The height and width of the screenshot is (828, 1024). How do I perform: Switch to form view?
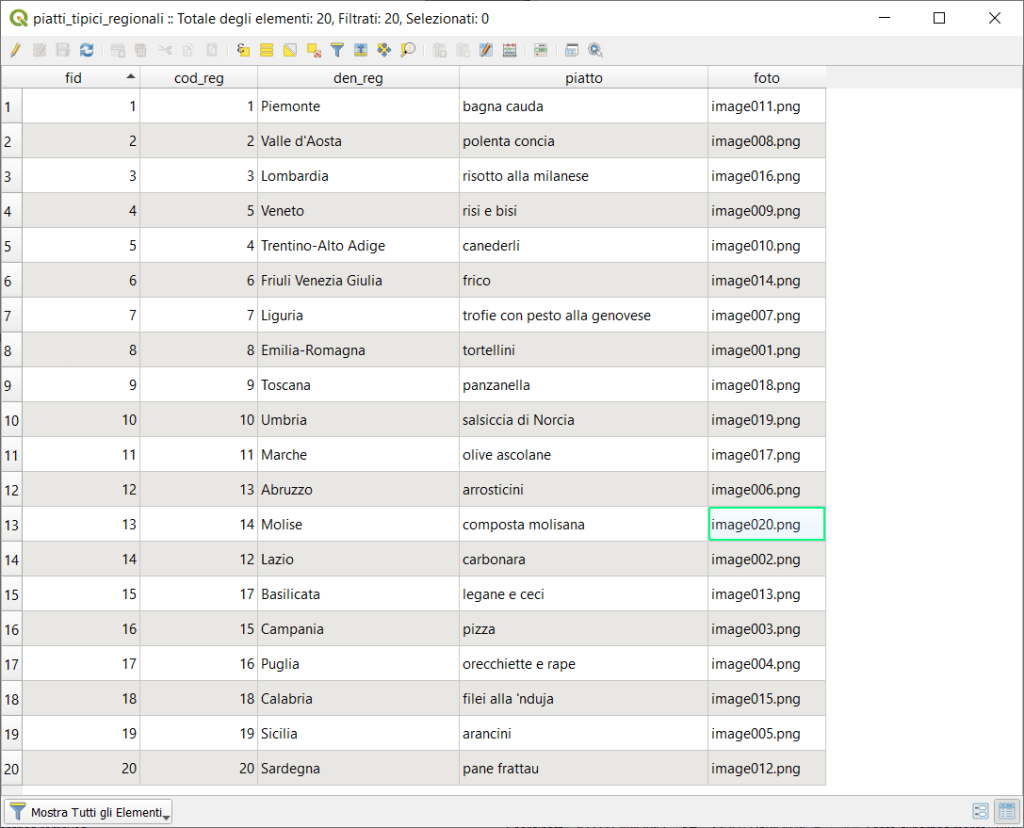[981, 811]
